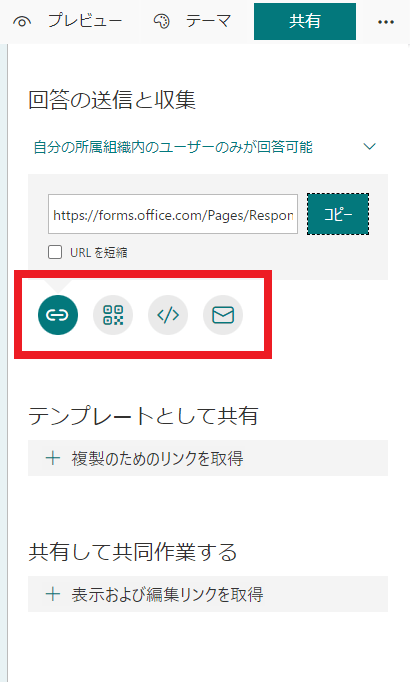Click the 回答の送信と収集 heading
Screen dimensions: 410x682
click(112, 100)
